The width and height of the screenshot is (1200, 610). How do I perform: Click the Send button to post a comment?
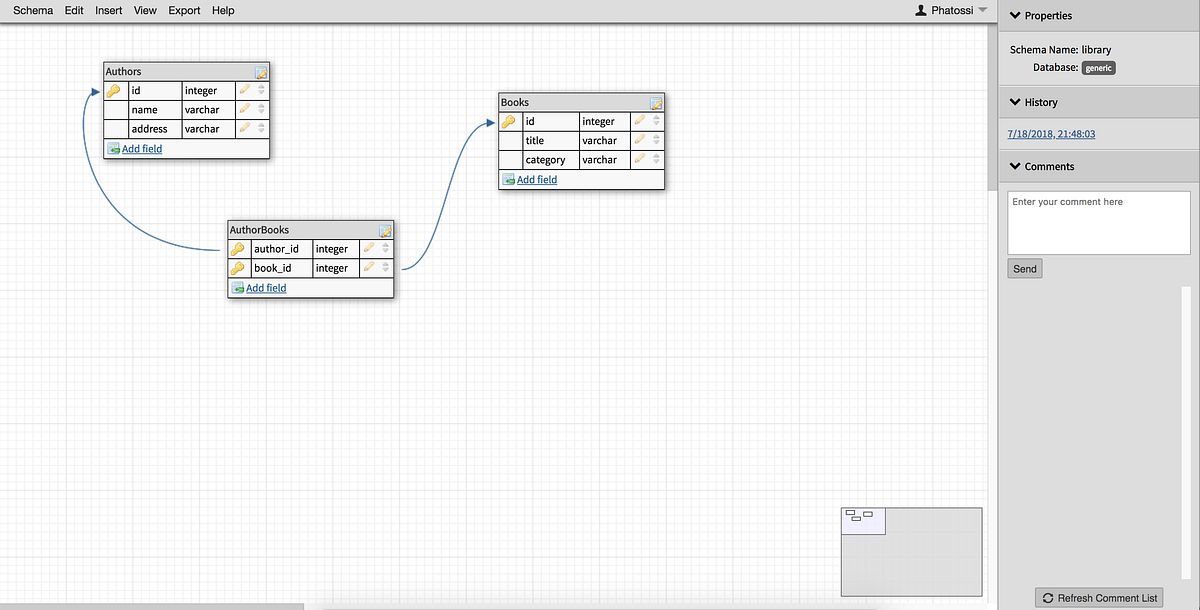tap(1024, 268)
